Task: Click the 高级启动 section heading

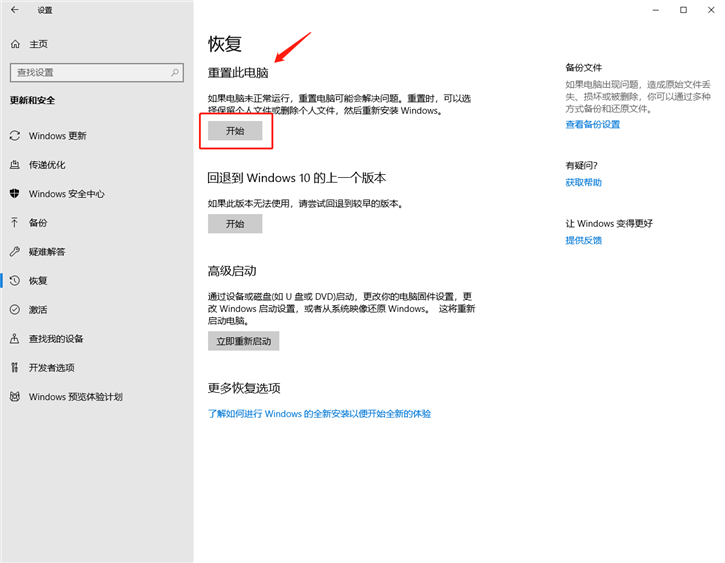Action: (x=232, y=271)
